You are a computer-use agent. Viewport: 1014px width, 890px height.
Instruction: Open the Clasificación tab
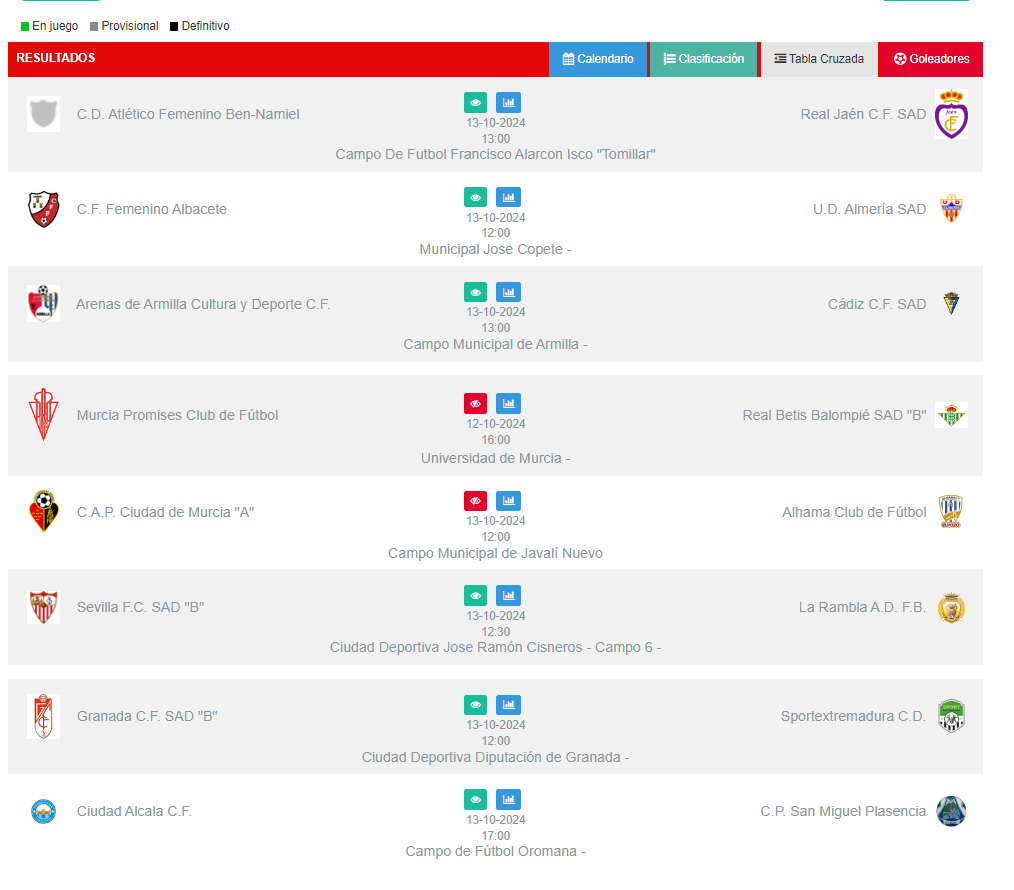point(704,59)
